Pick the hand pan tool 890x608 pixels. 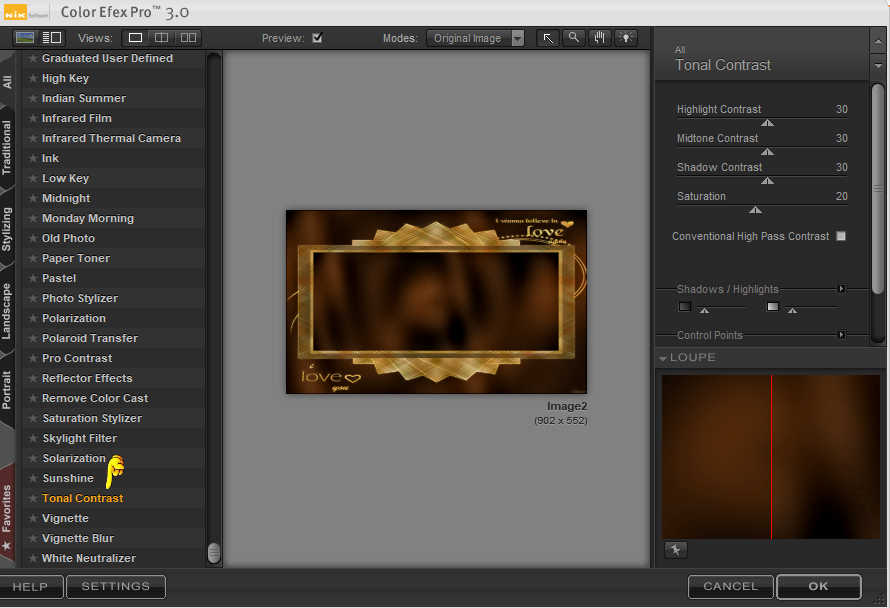pyautogui.click(x=600, y=38)
